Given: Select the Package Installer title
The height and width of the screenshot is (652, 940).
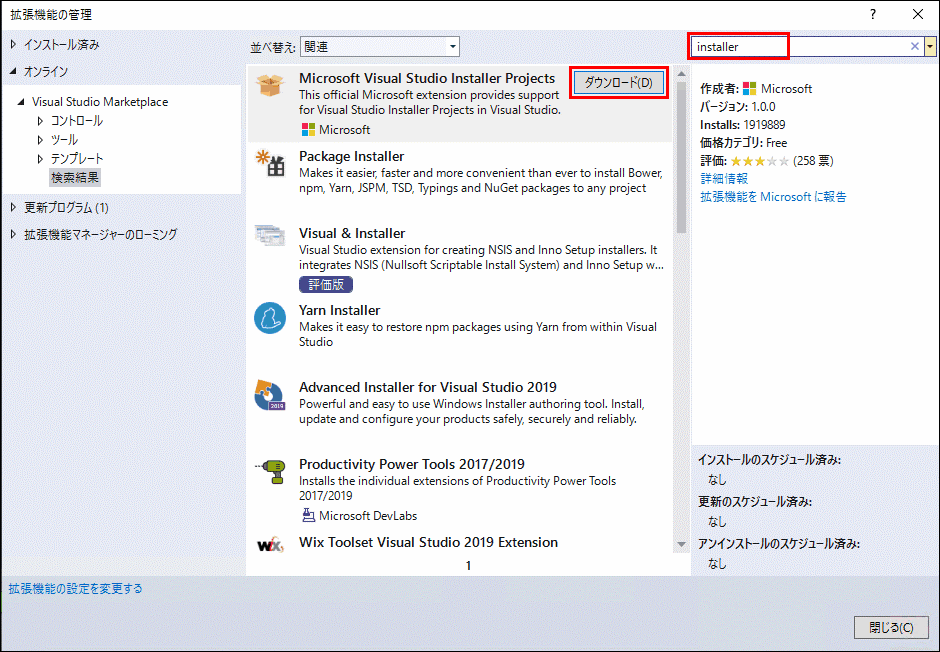Looking at the screenshot, I should [x=351, y=156].
